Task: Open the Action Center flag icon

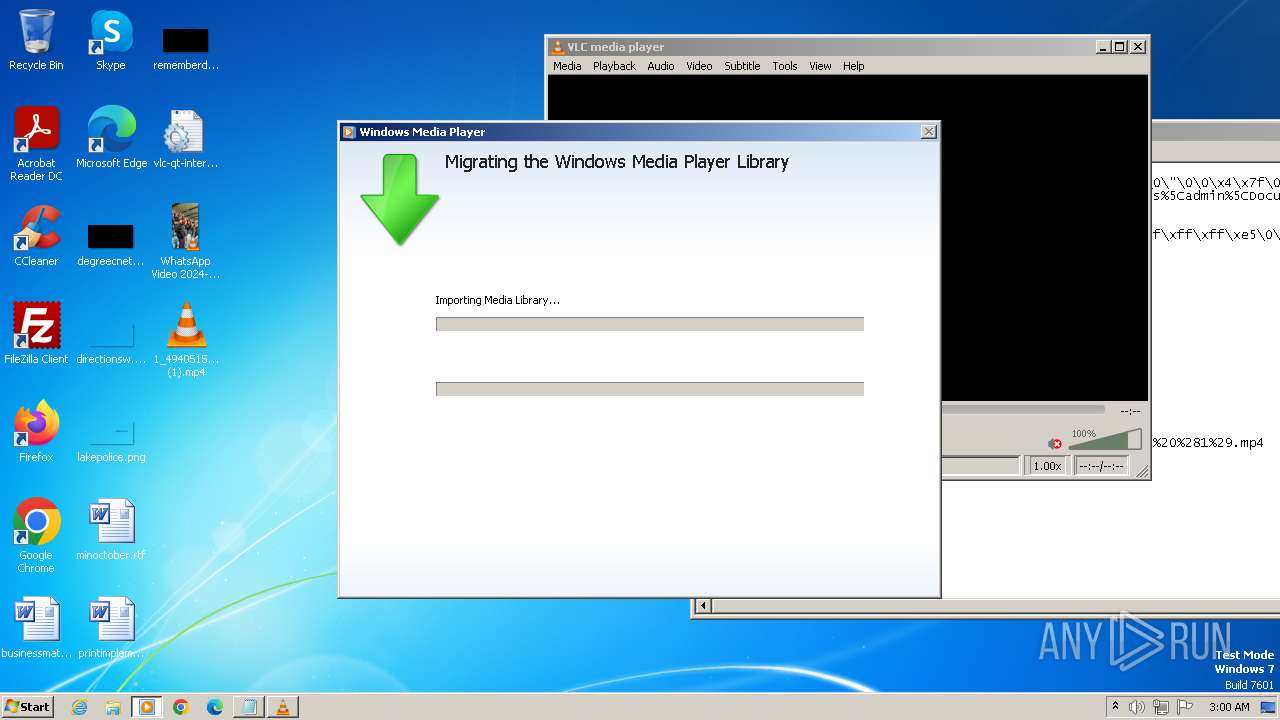Action: coord(1185,707)
